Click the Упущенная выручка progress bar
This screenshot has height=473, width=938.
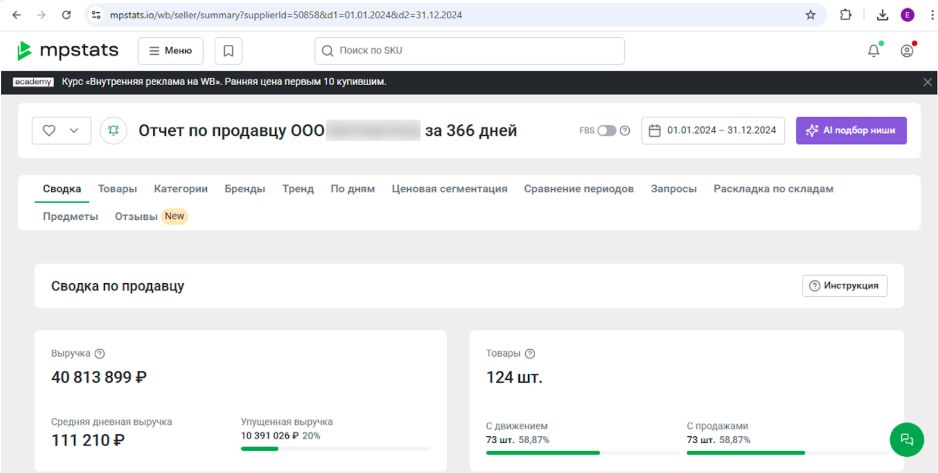[x=335, y=449]
